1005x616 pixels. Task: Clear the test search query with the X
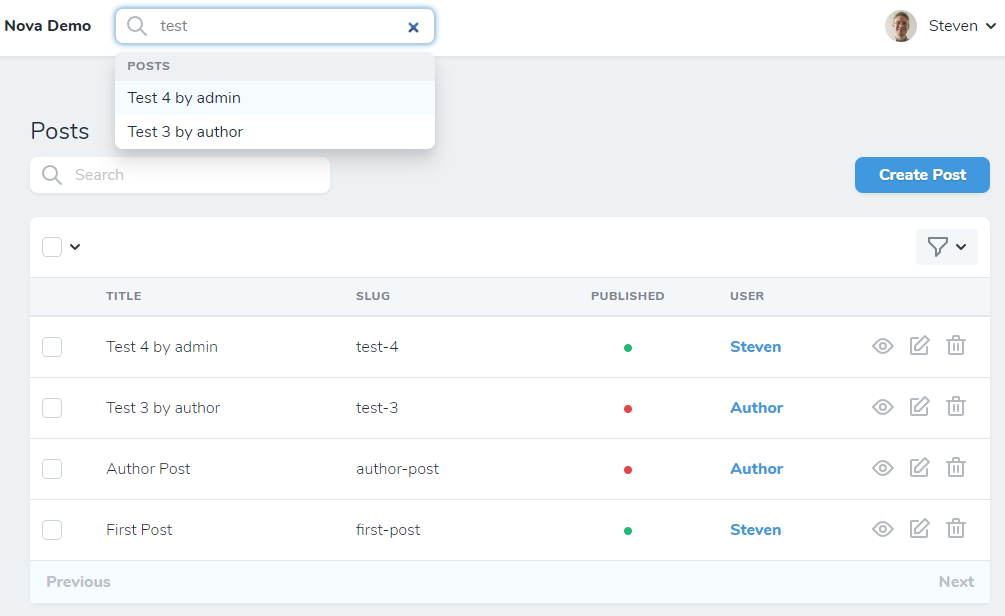pos(413,27)
